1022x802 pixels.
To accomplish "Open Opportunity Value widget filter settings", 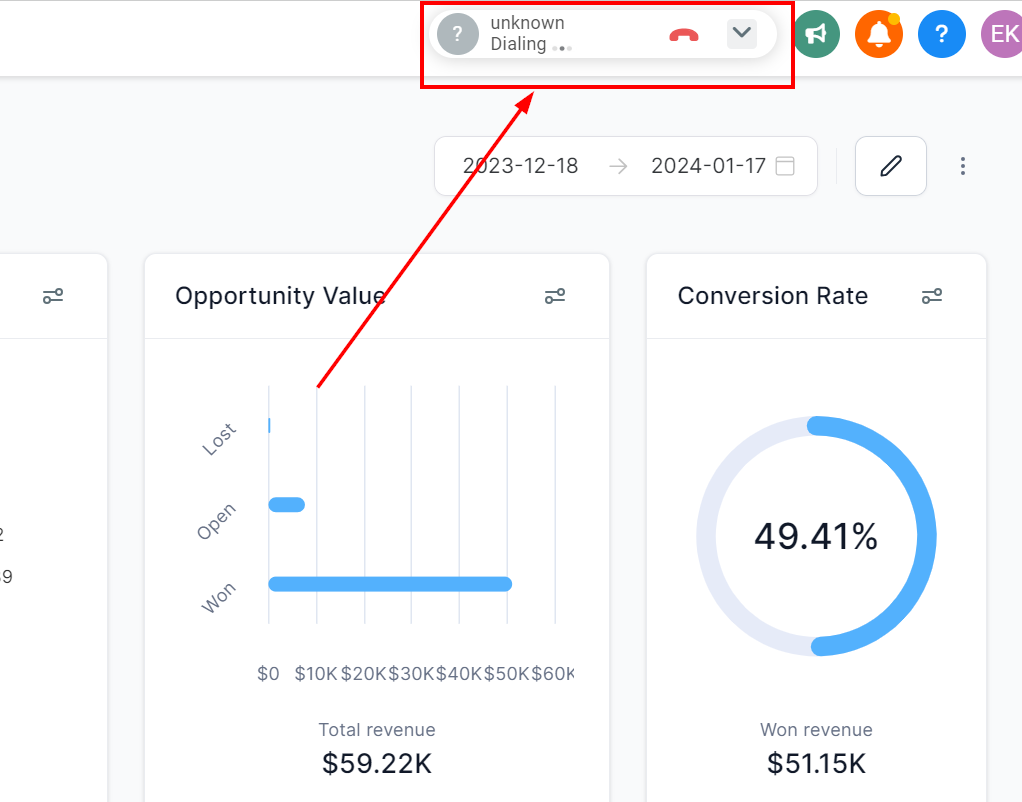I will [x=555, y=296].
